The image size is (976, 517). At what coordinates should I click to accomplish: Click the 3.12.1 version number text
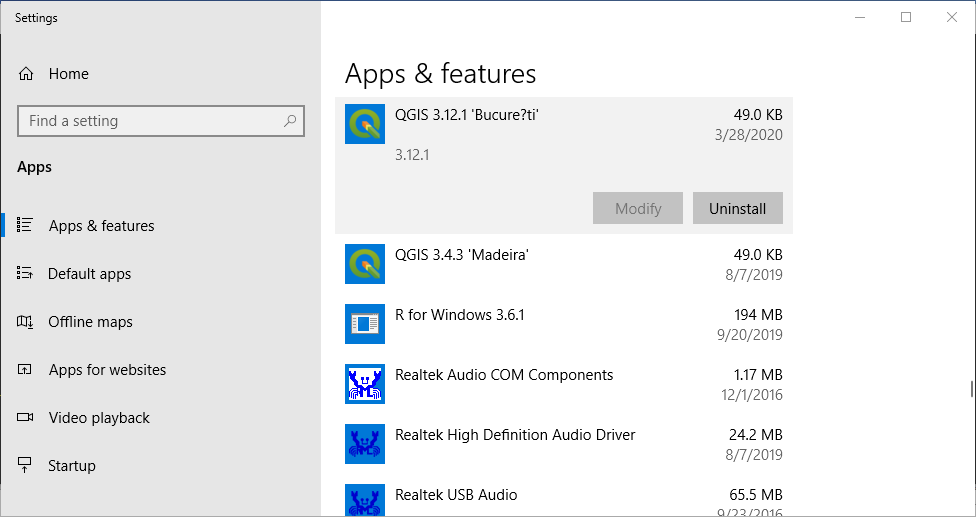[412, 155]
